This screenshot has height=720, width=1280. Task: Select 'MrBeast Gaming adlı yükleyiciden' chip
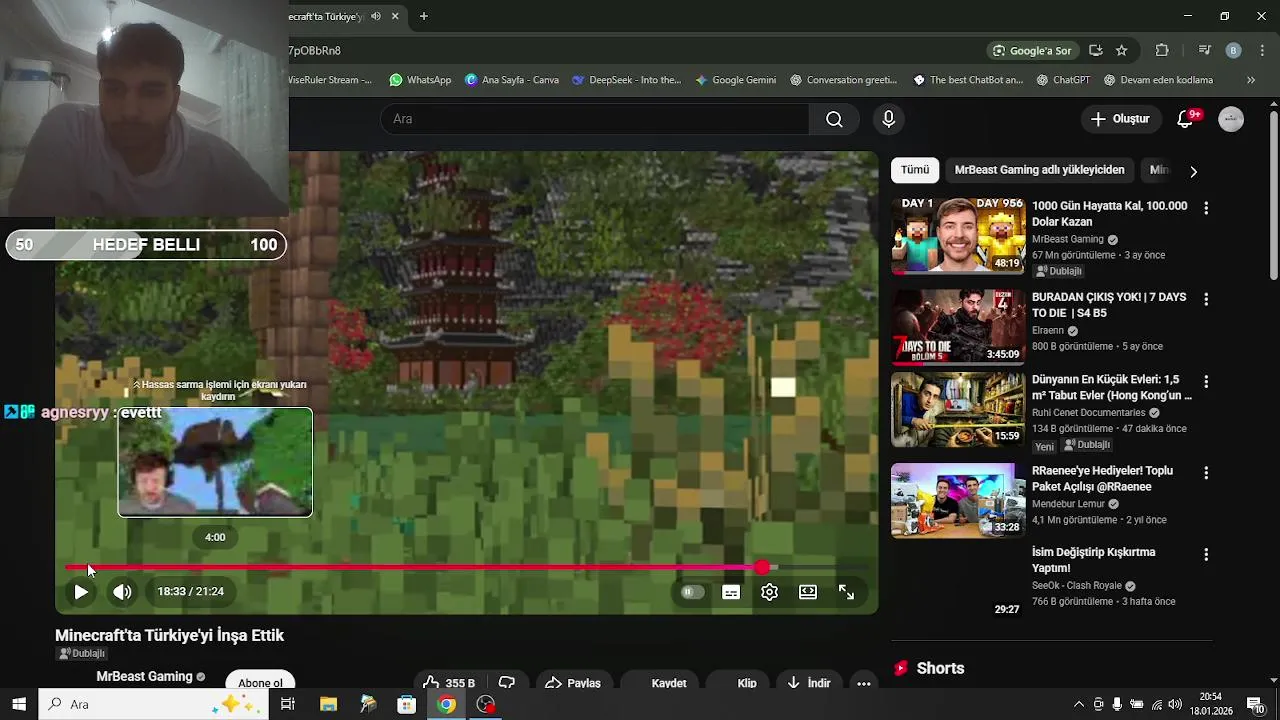[x=1039, y=170]
